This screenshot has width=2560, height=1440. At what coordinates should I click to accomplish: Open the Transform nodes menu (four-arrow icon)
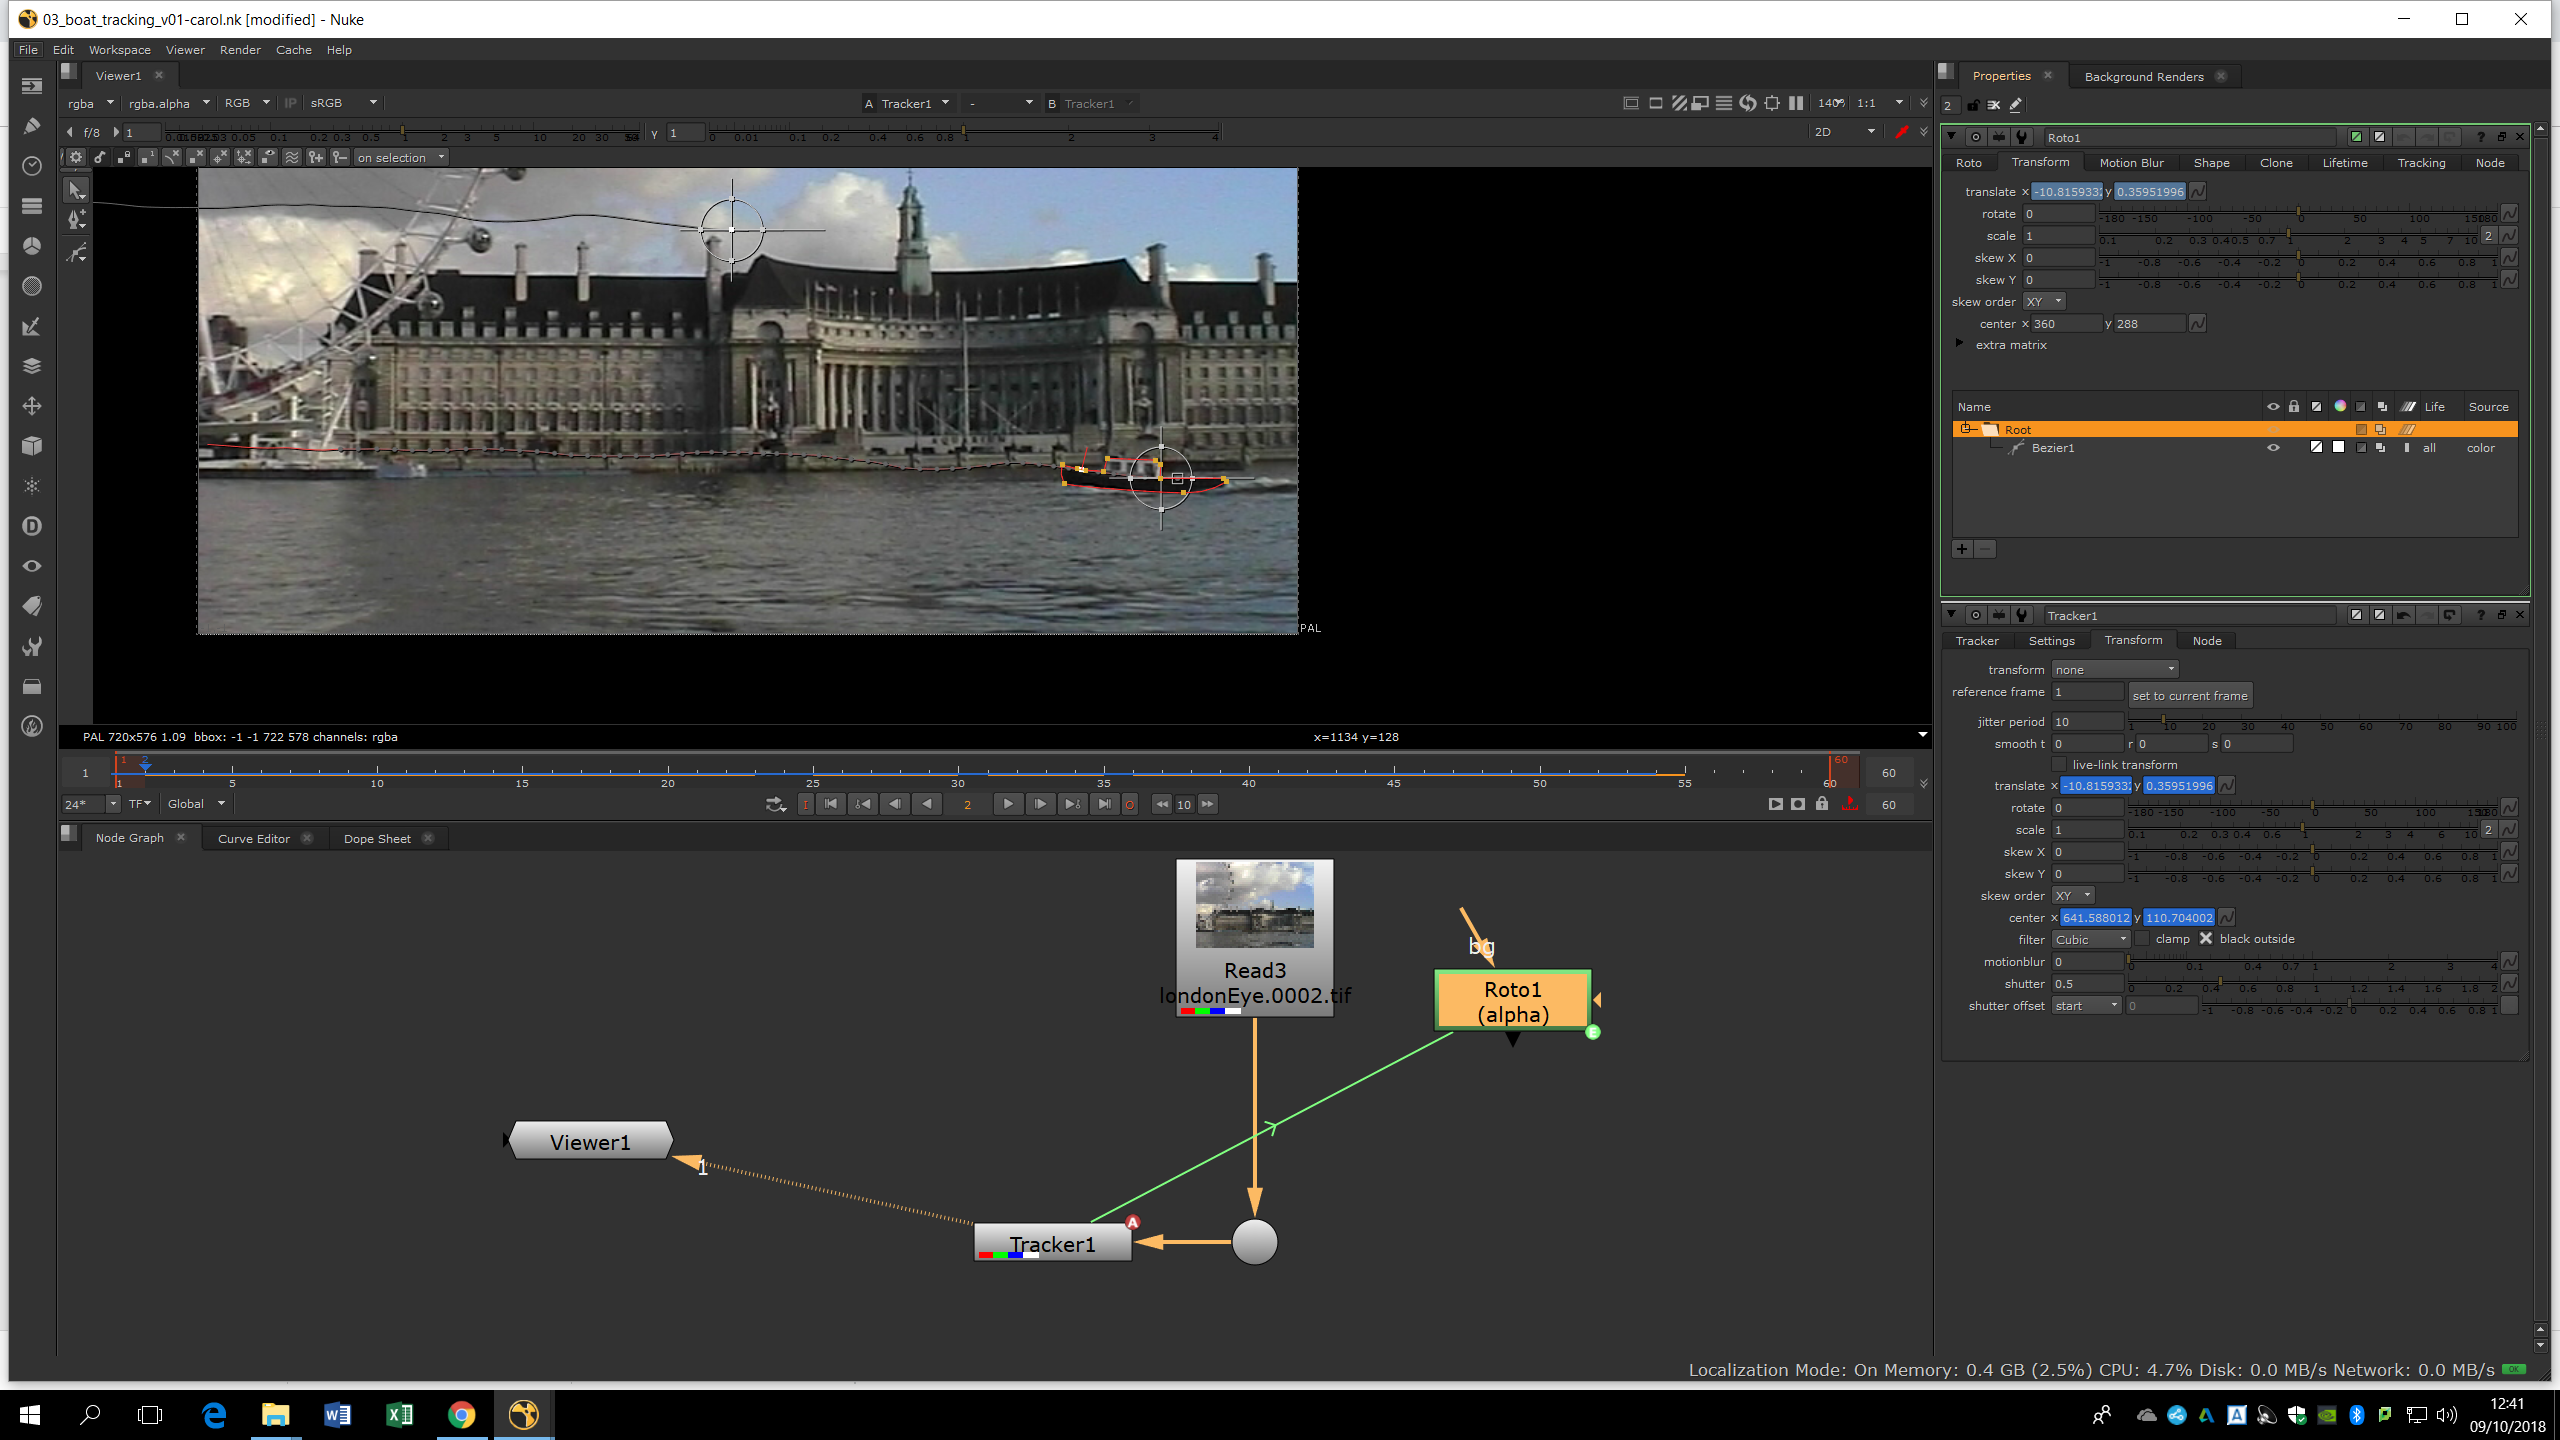point(32,406)
